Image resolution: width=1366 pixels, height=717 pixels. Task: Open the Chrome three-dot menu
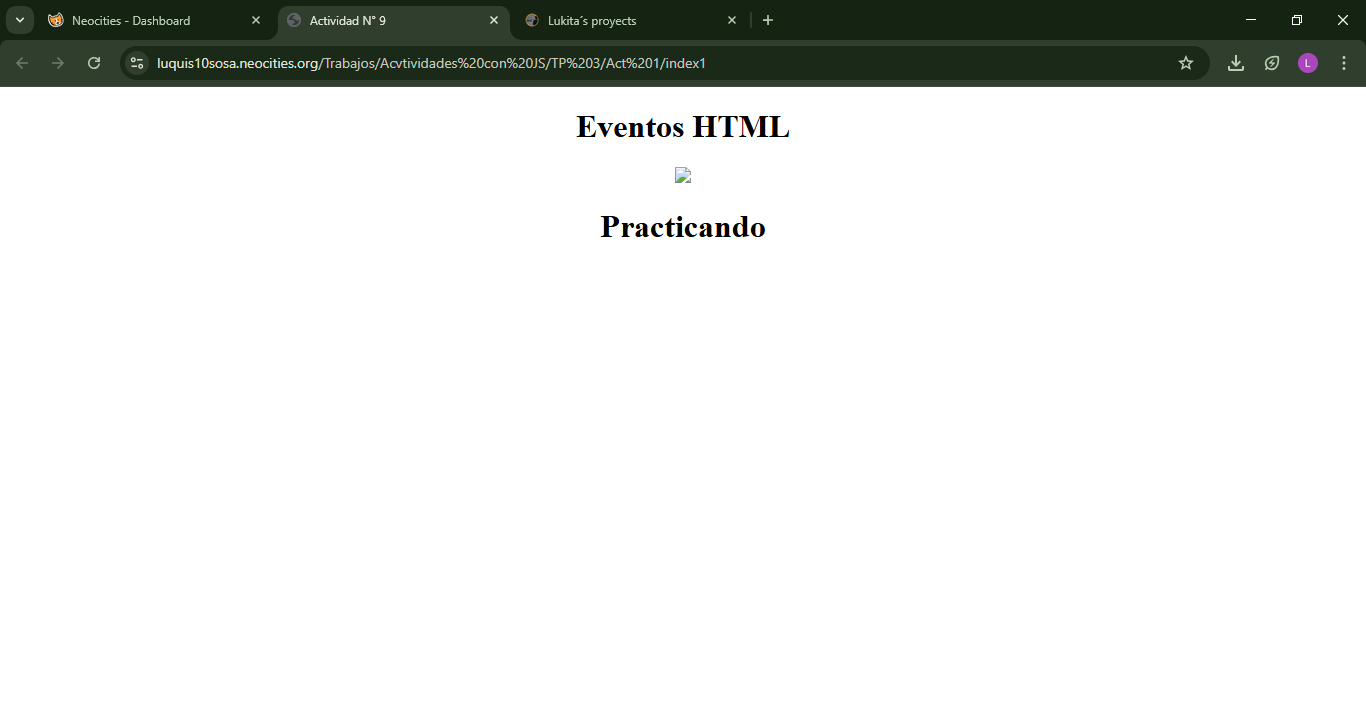(1344, 62)
